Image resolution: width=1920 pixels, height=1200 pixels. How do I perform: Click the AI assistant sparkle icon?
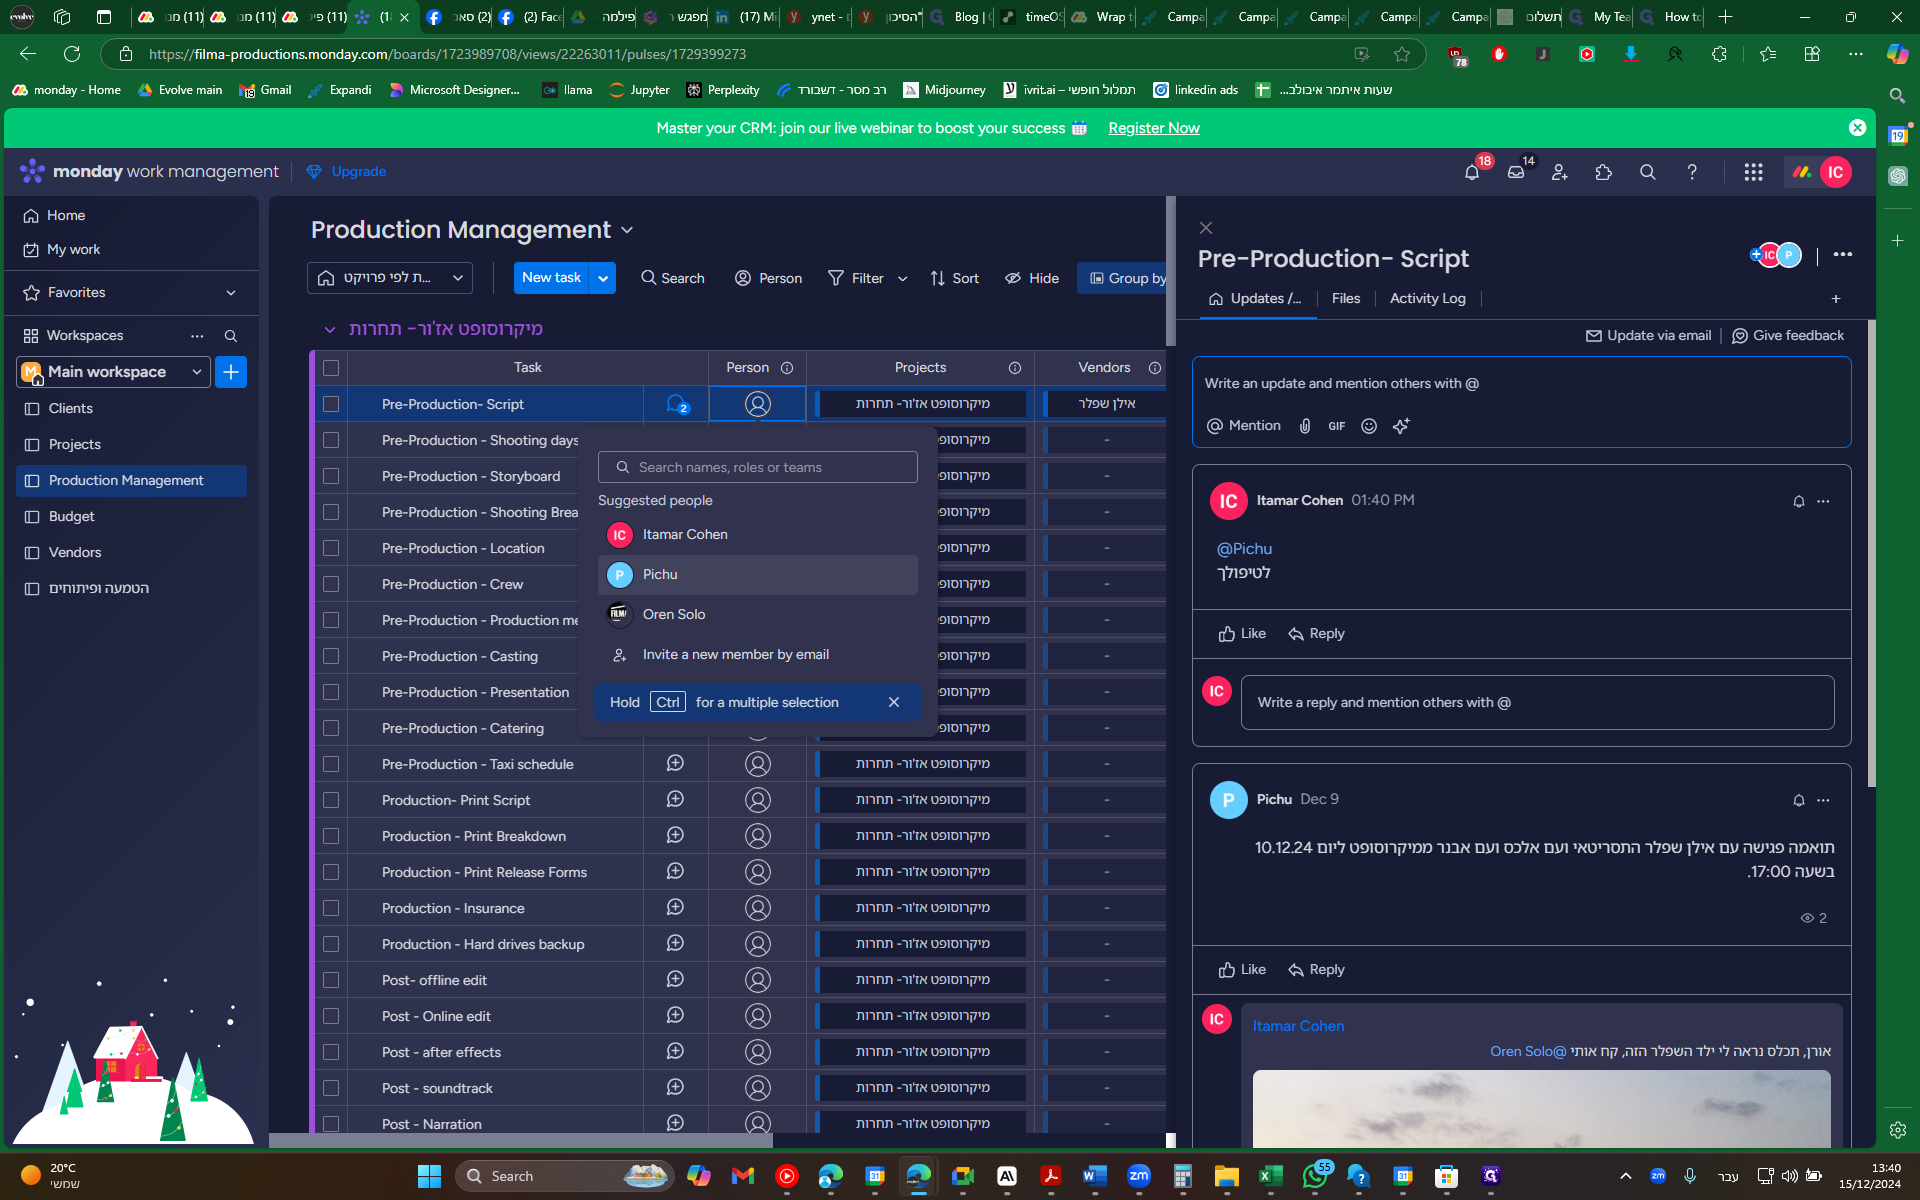click(1401, 426)
